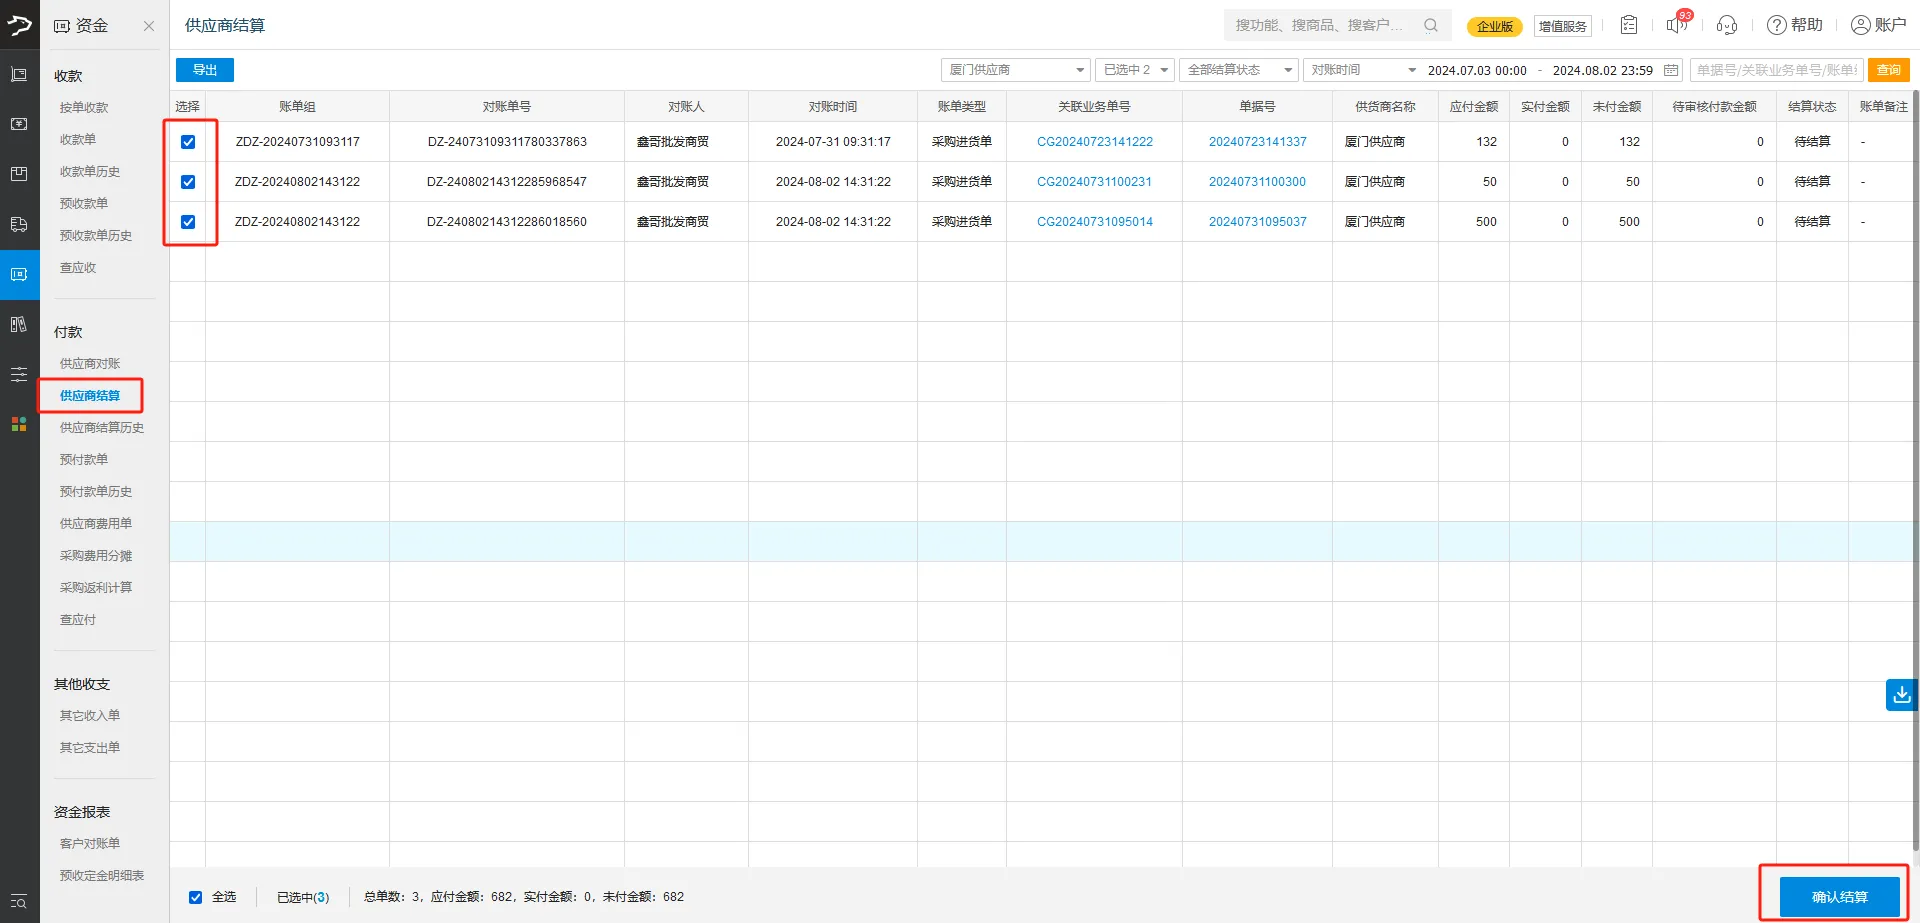Uncheck row ZDZ-20240731093117 checkbox
The width and height of the screenshot is (1920, 923).
(x=188, y=142)
